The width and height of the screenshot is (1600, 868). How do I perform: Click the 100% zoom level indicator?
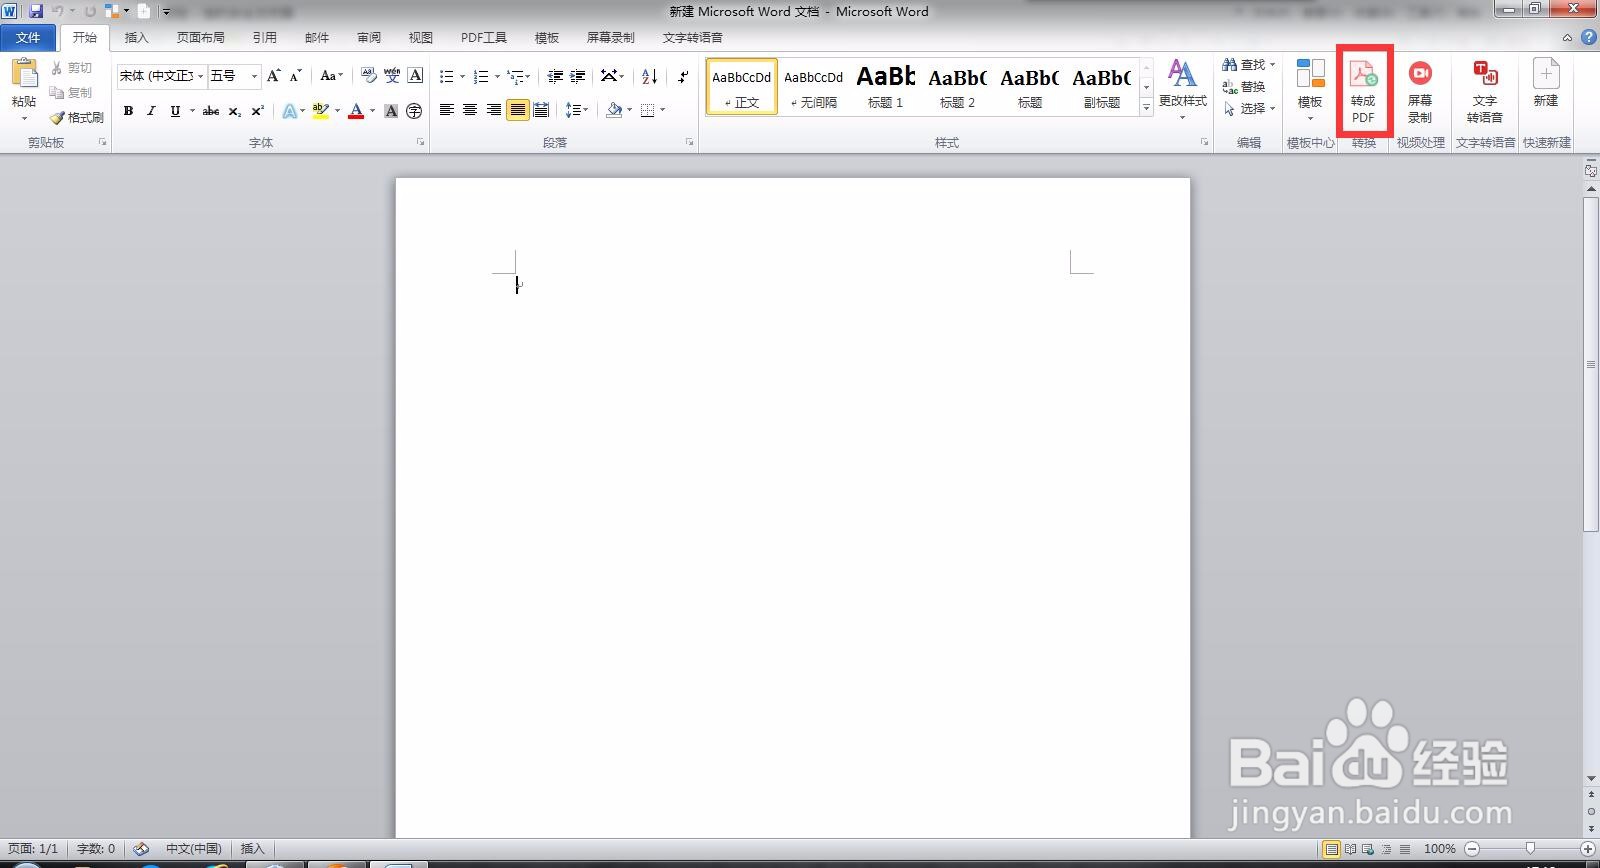1439,848
